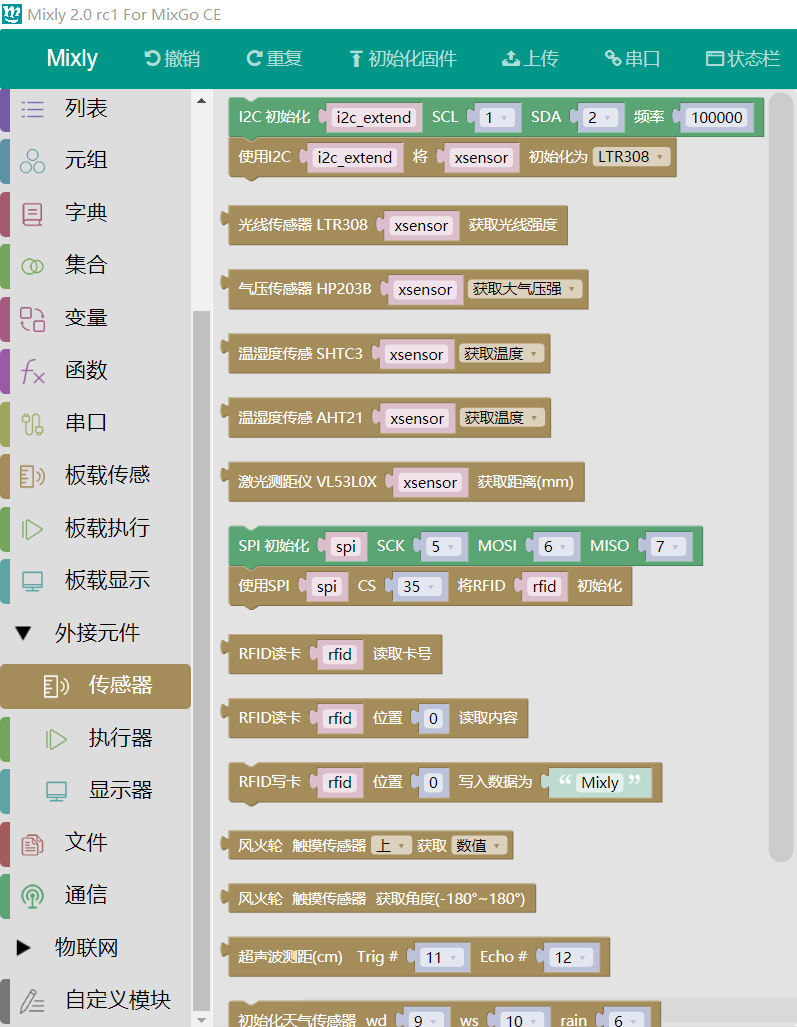The width and height of the screenshot is (797, 1027).
Task: Click the 元组 category circles icon
Action: click(x=32, y=161)
